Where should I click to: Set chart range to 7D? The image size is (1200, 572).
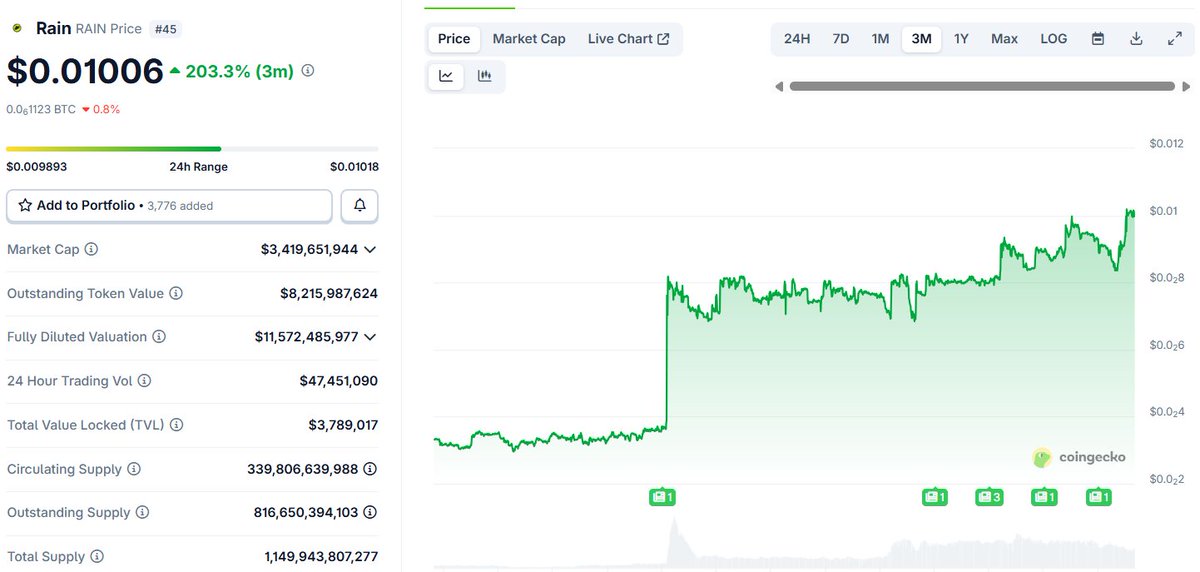point(841,39)
